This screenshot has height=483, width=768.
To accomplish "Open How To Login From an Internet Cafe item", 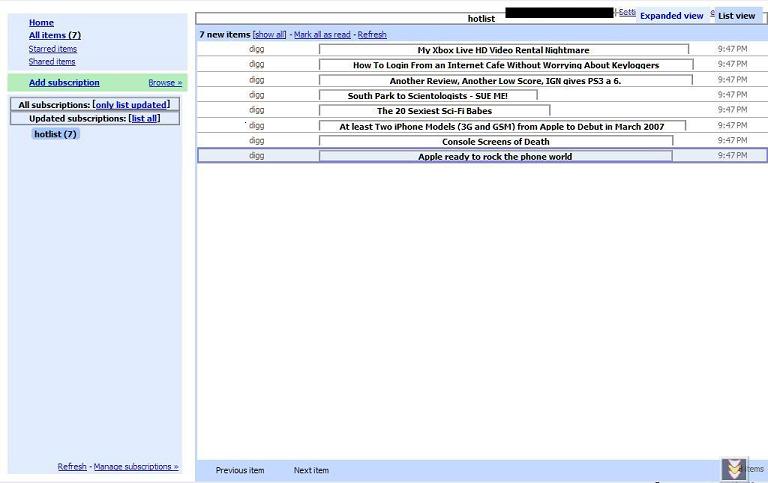I will click(x=506, y=65).
